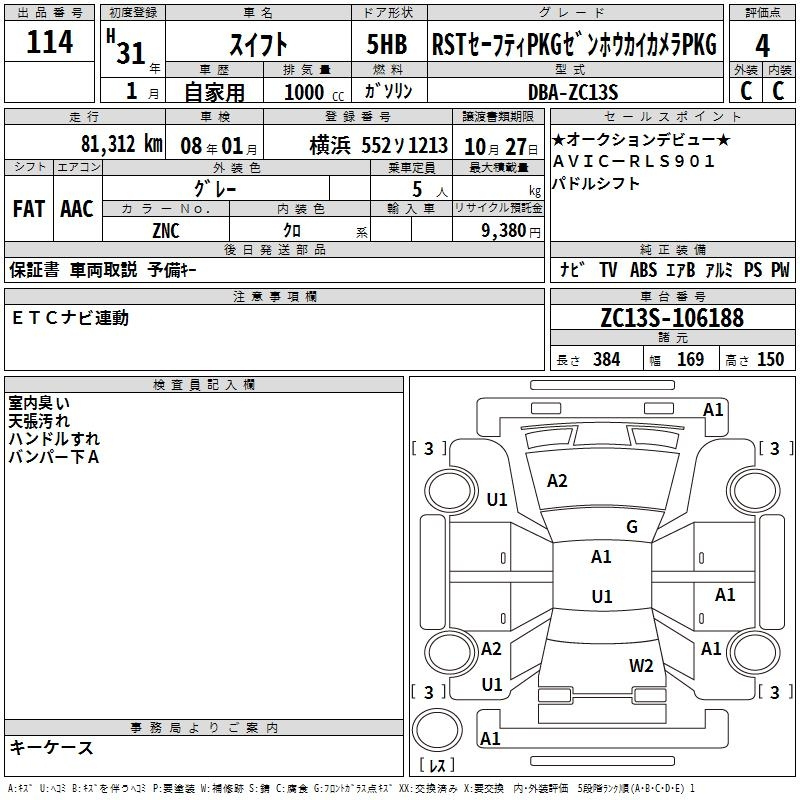The height and width of the screenshot is (800, 800).
Task: Select the height value 150
Action: pos(770,359)
